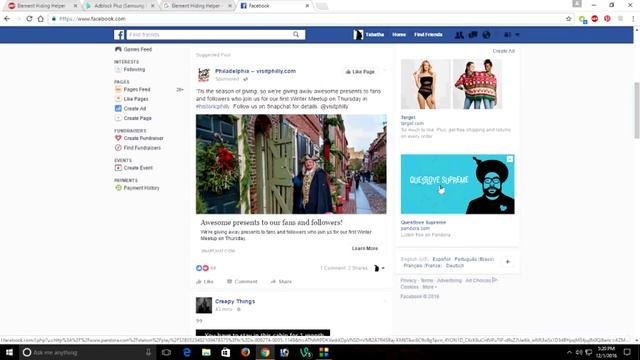Open the Windows Start menu
This screenshot has height=360, width=640.
[9, 352]
